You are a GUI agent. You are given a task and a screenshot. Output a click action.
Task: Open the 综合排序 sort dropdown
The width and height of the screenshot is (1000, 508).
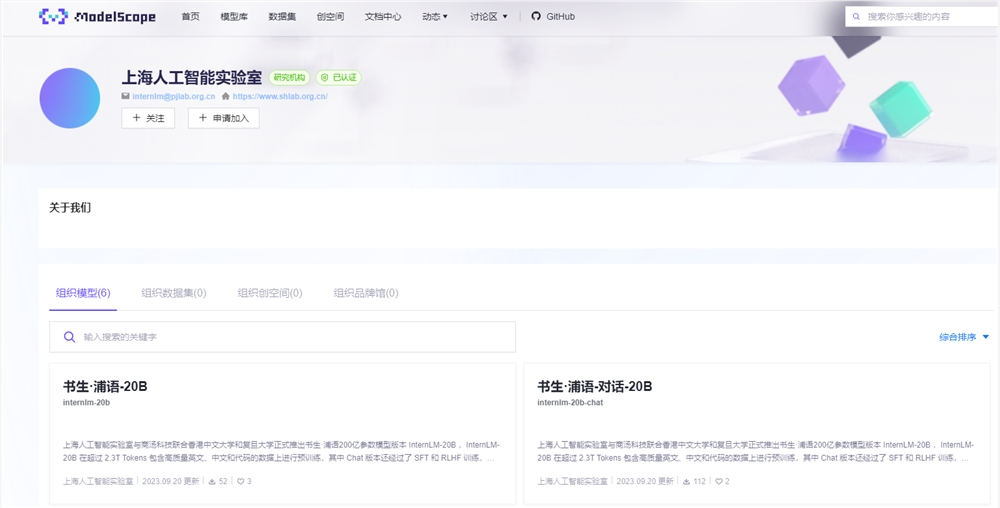(x=964, y=337)
